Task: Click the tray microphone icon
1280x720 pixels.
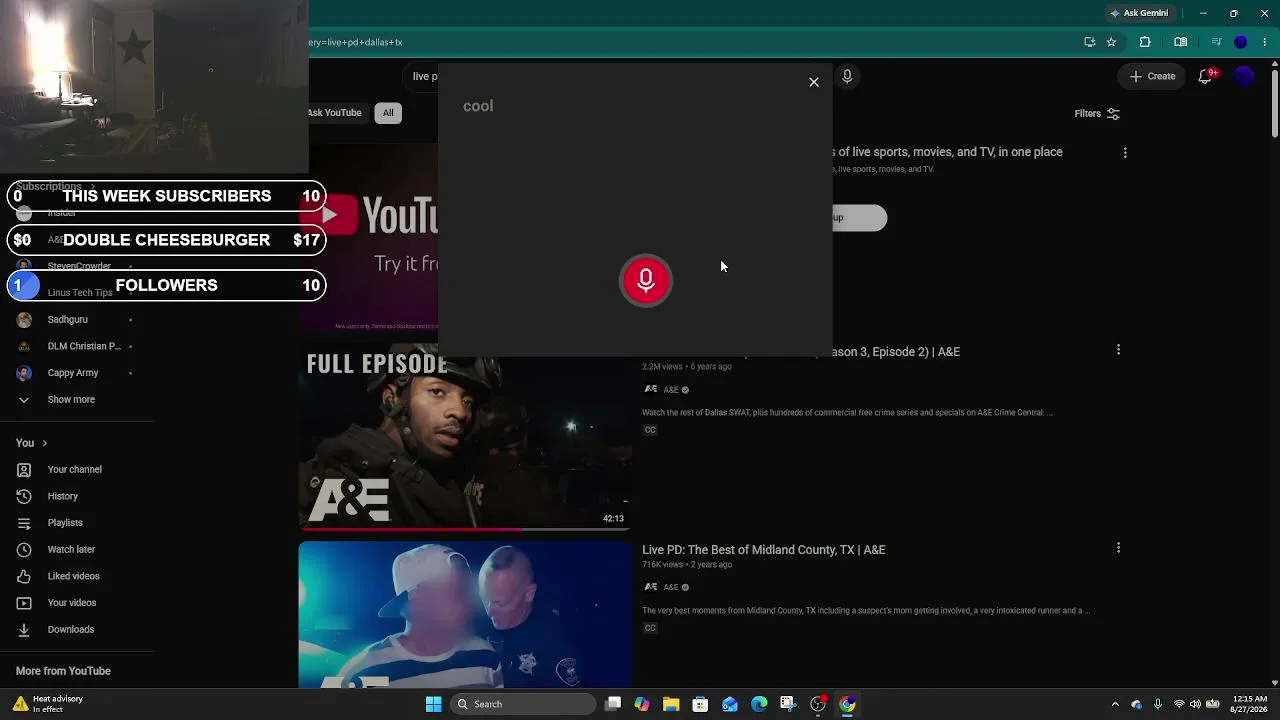Action: coord(1158,704)
